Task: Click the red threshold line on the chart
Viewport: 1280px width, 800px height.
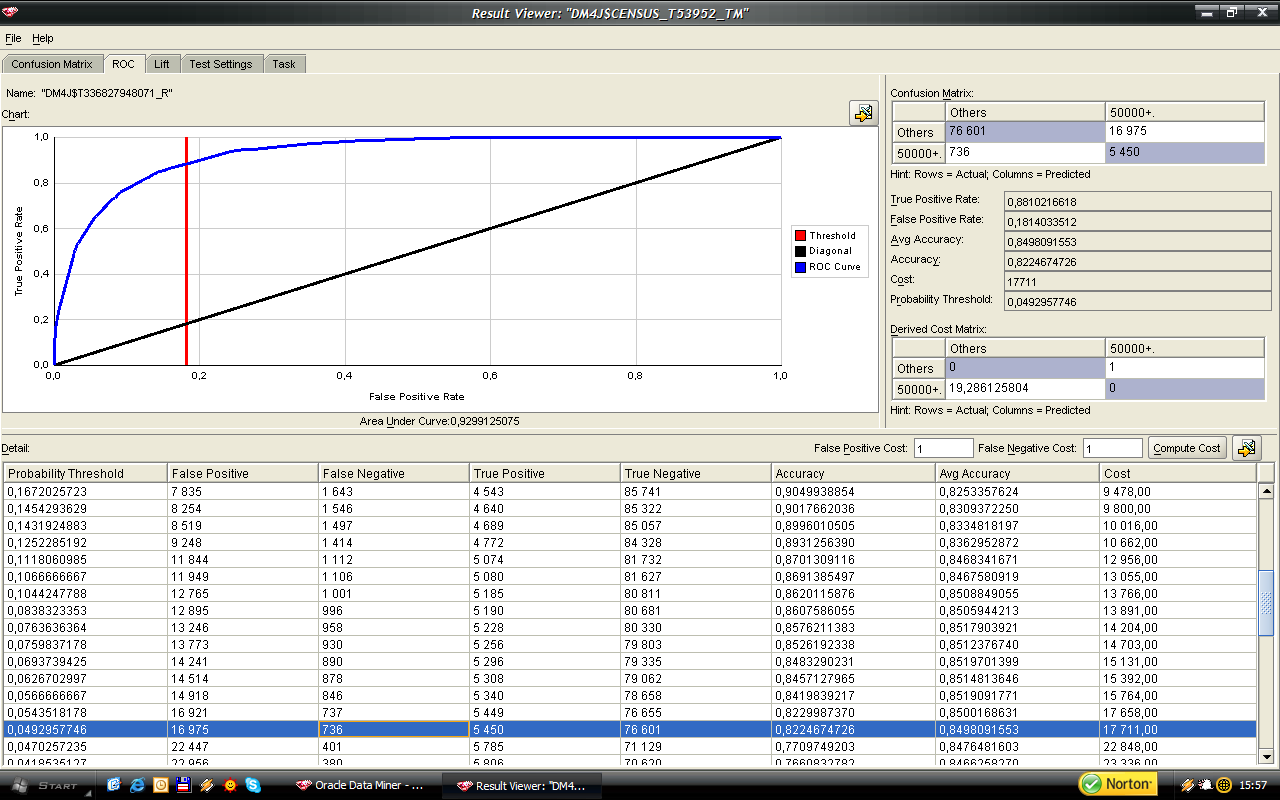Action: point(186,250)
